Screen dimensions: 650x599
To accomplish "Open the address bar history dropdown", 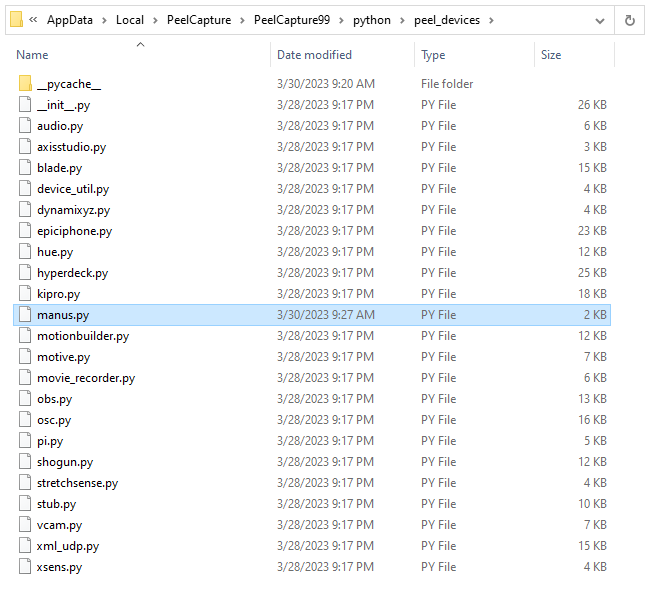I will click(599, 20).
